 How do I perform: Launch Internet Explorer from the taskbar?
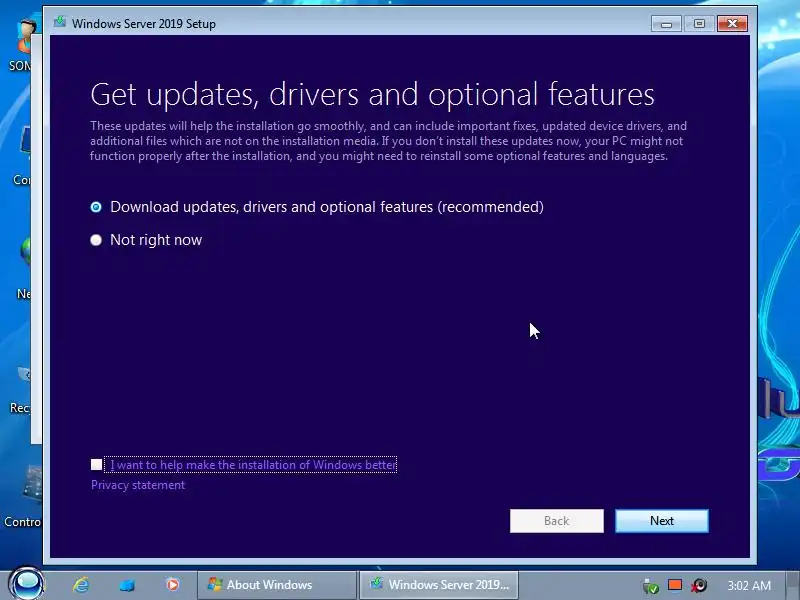[x=81, y=585]
